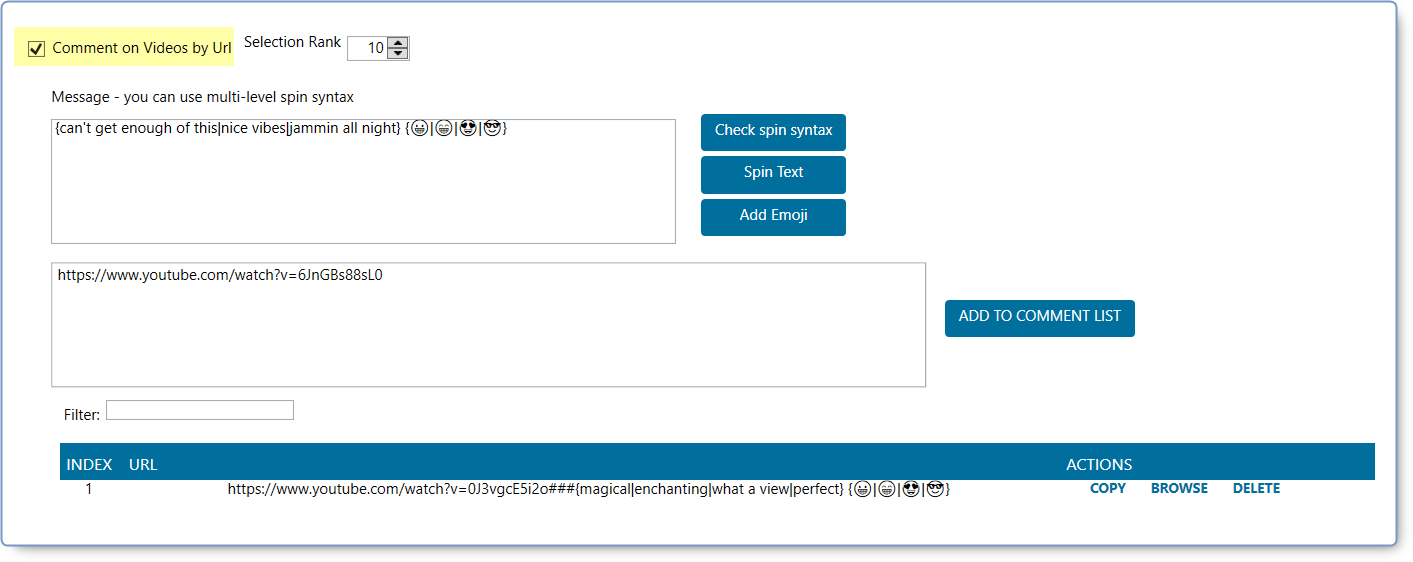Sort by the INDEX column header

pyautogui.click(x=89, y=464)
